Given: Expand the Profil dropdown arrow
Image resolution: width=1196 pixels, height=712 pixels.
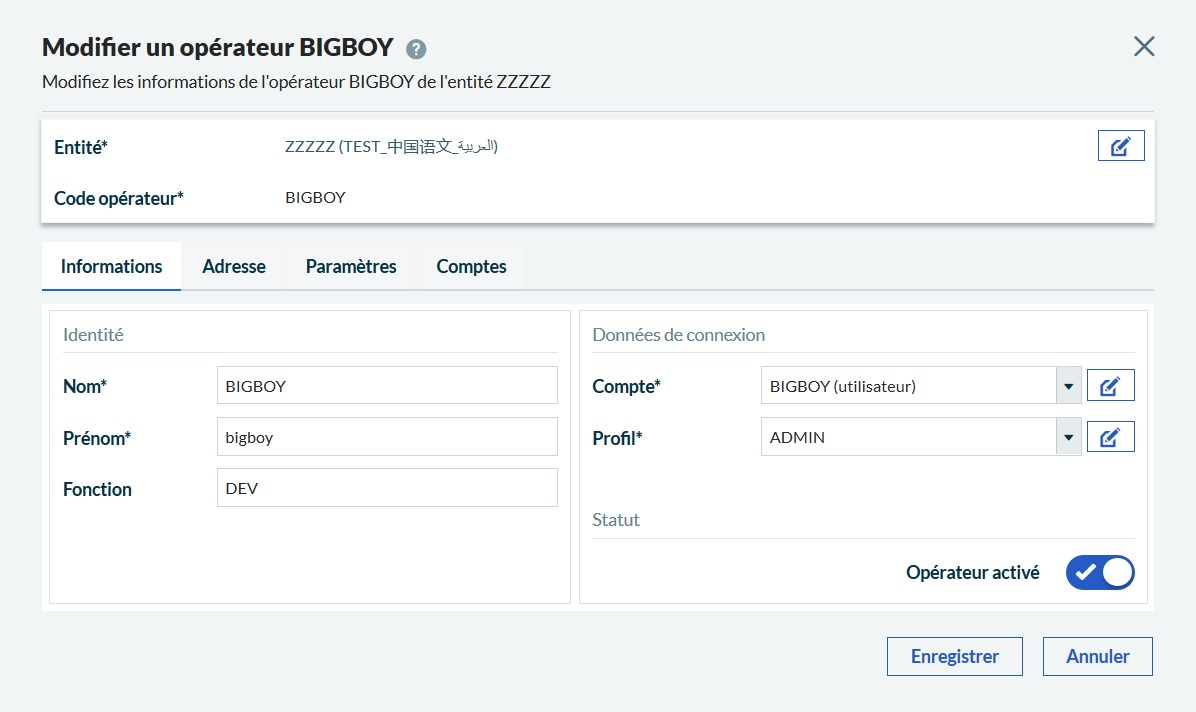Looking at the screenshot, I should [1068, 437].
